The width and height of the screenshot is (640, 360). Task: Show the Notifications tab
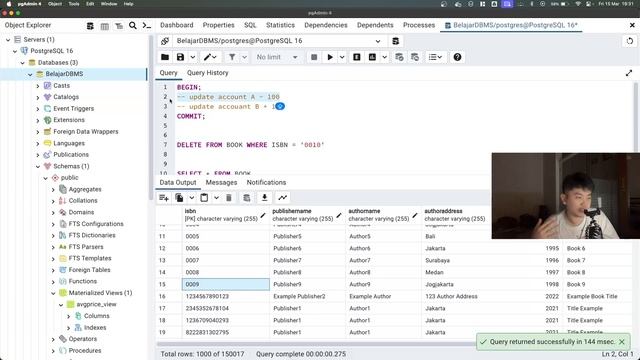(266, 182)
